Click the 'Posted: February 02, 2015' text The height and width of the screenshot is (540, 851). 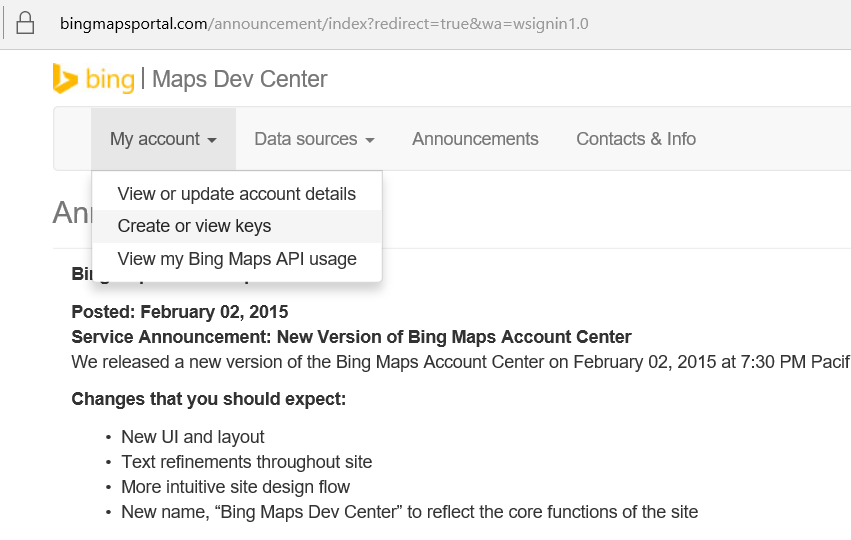(180, 312)
